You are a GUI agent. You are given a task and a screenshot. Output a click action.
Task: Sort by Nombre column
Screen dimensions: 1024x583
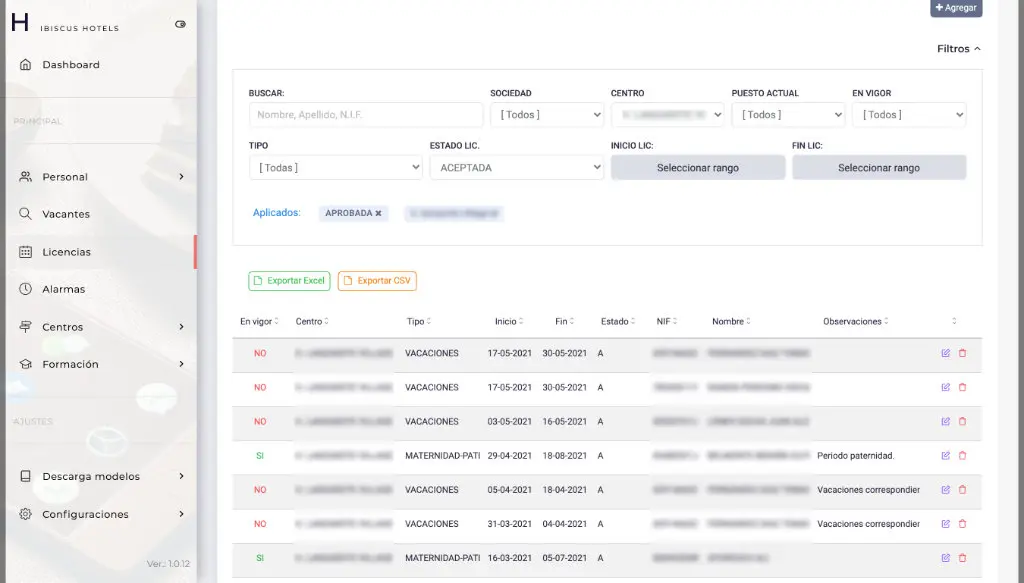[x=731, y=321]
